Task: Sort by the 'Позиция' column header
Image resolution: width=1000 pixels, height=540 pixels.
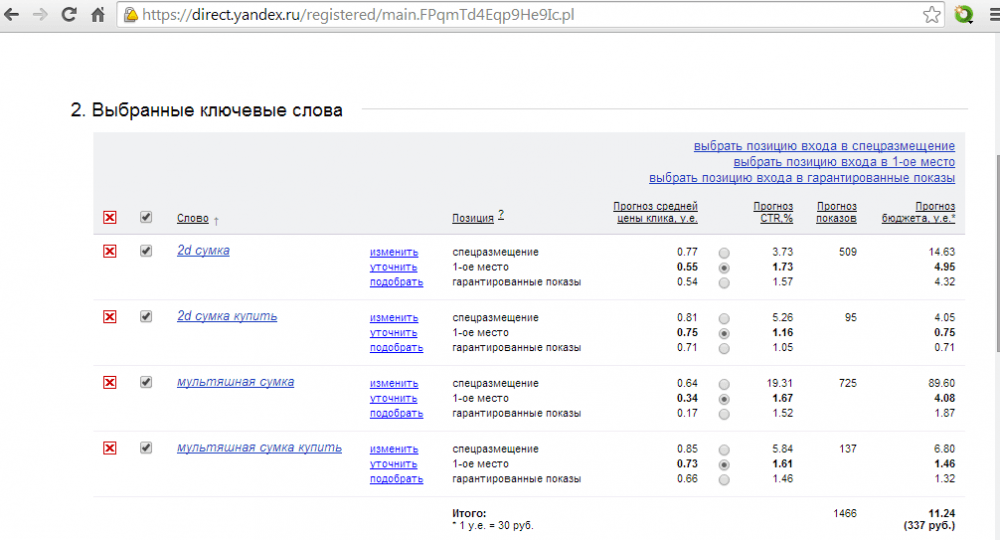Action: pyautogui.click(x=473, y=218)
